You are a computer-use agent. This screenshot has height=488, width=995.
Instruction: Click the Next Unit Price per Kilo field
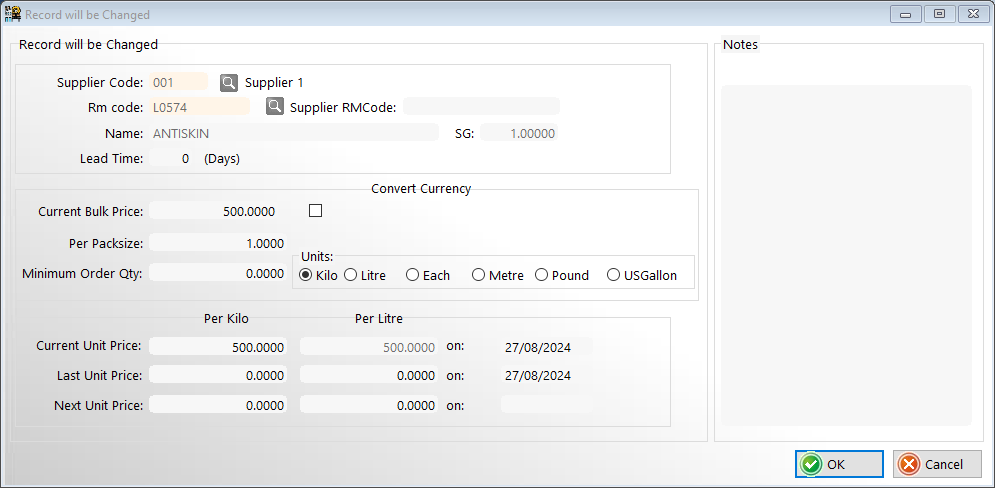218,406
